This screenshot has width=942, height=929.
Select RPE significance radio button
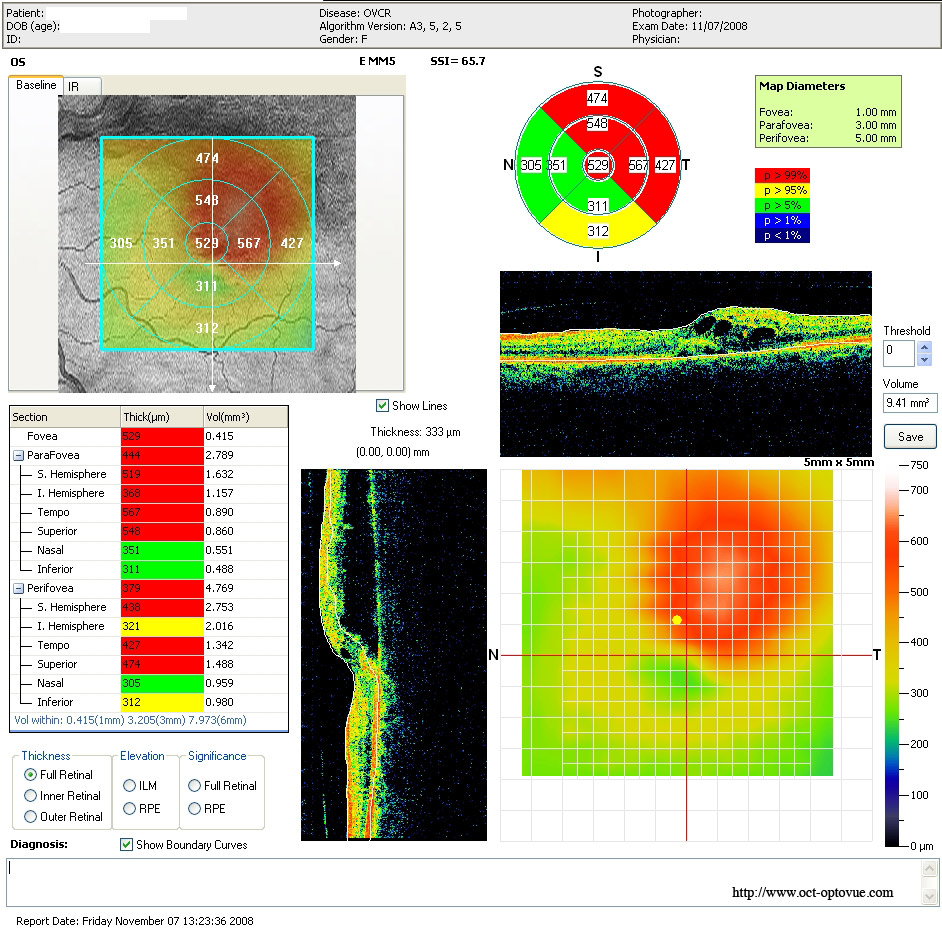point(194,809)
